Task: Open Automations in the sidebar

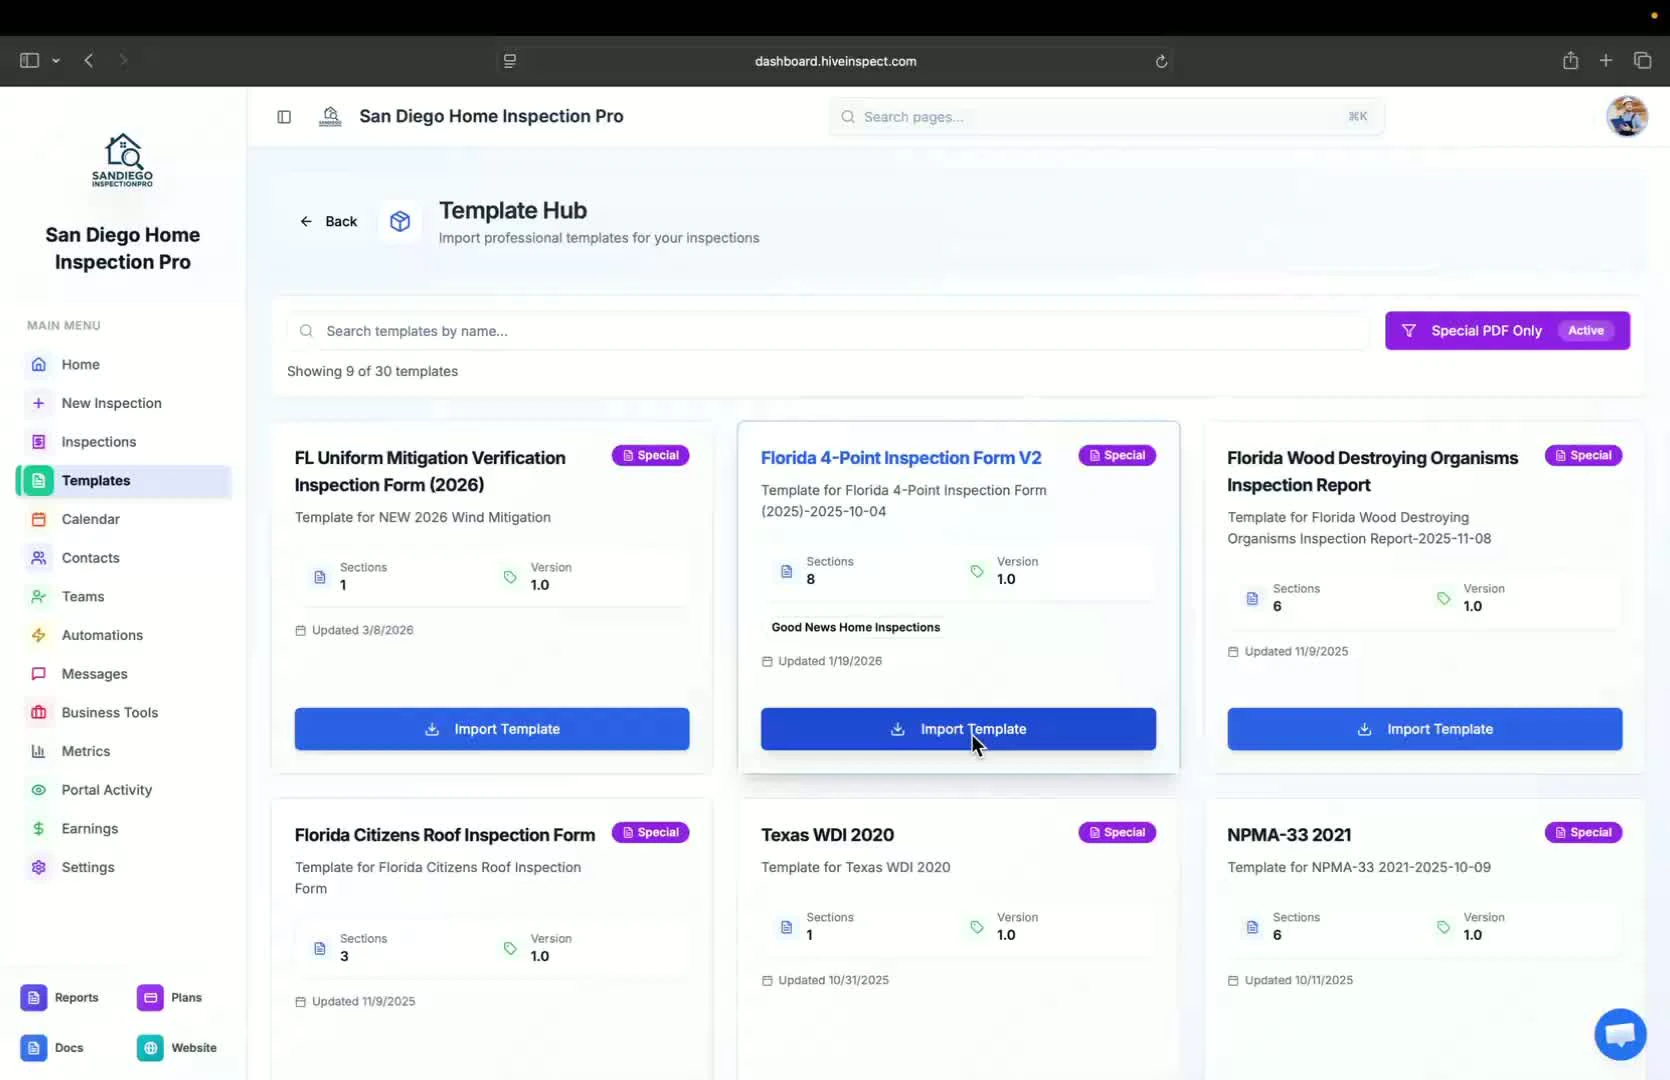Action: tap(104, 635)
